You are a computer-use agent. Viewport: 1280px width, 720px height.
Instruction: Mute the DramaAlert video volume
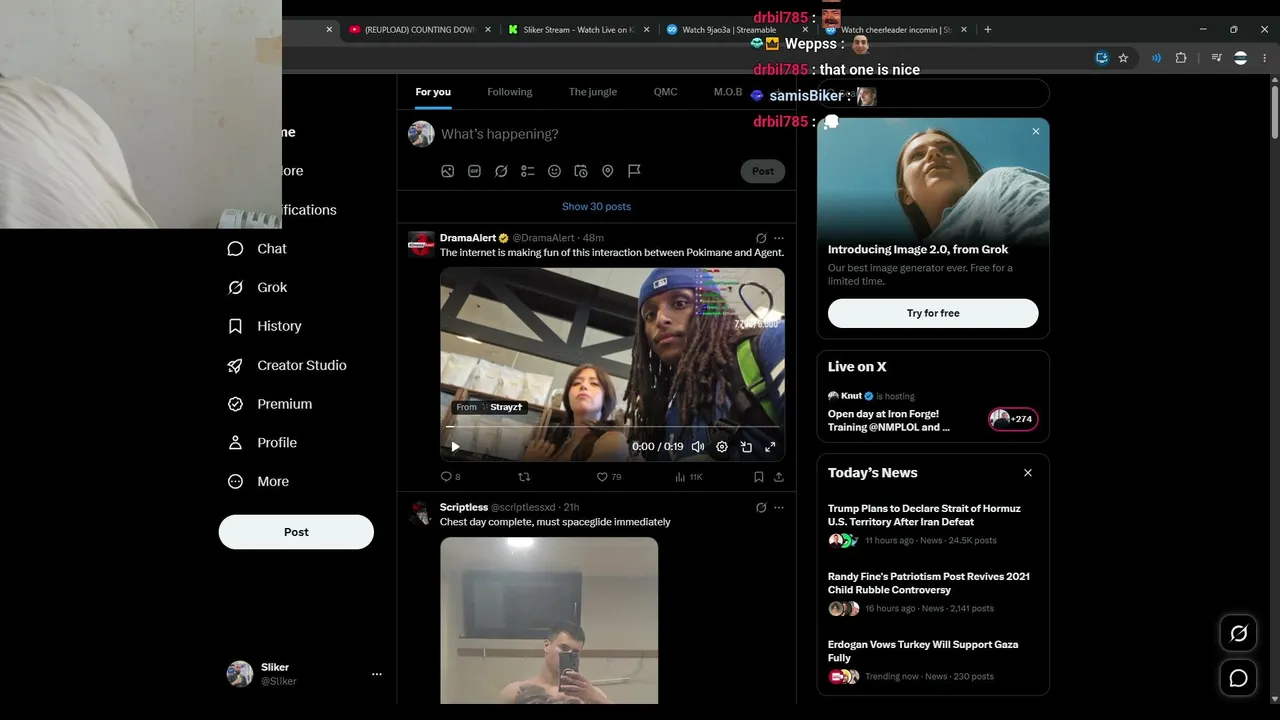tap(698, 447)
